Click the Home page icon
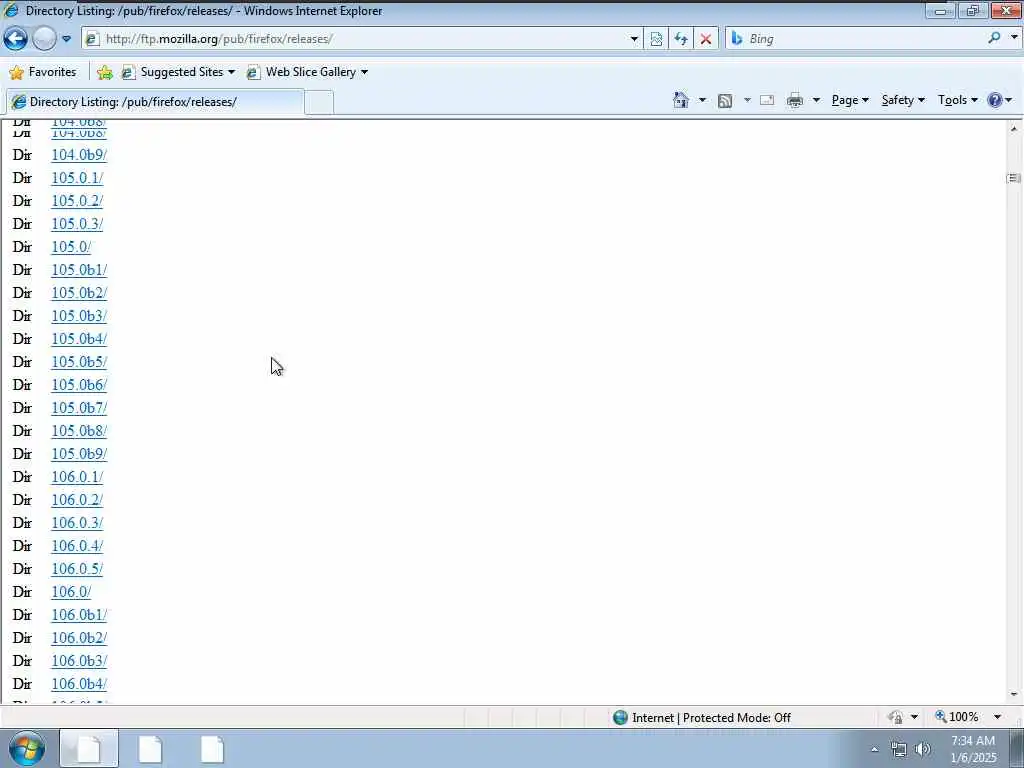This screenshot has height=768, width=1024. 680,100
